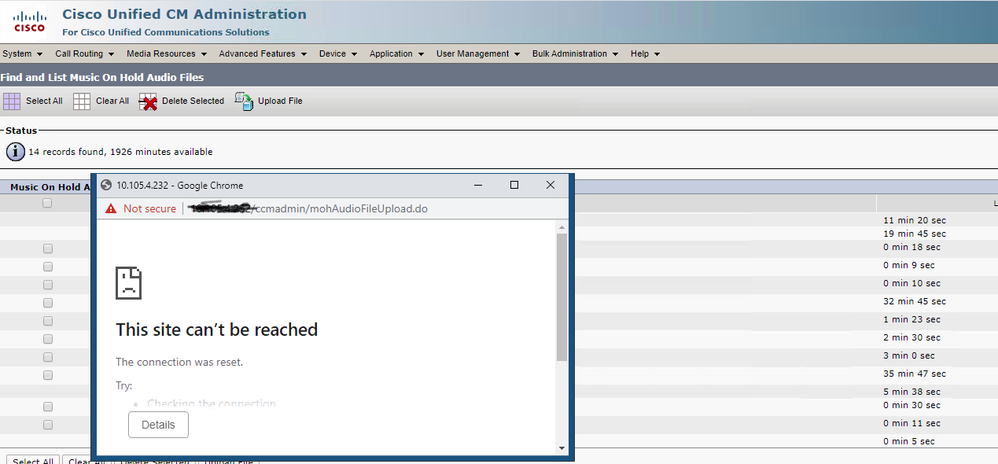This screenshot has height=464, width=998.
Task: Click the popup address bar URL
Action: click(309, 209)
